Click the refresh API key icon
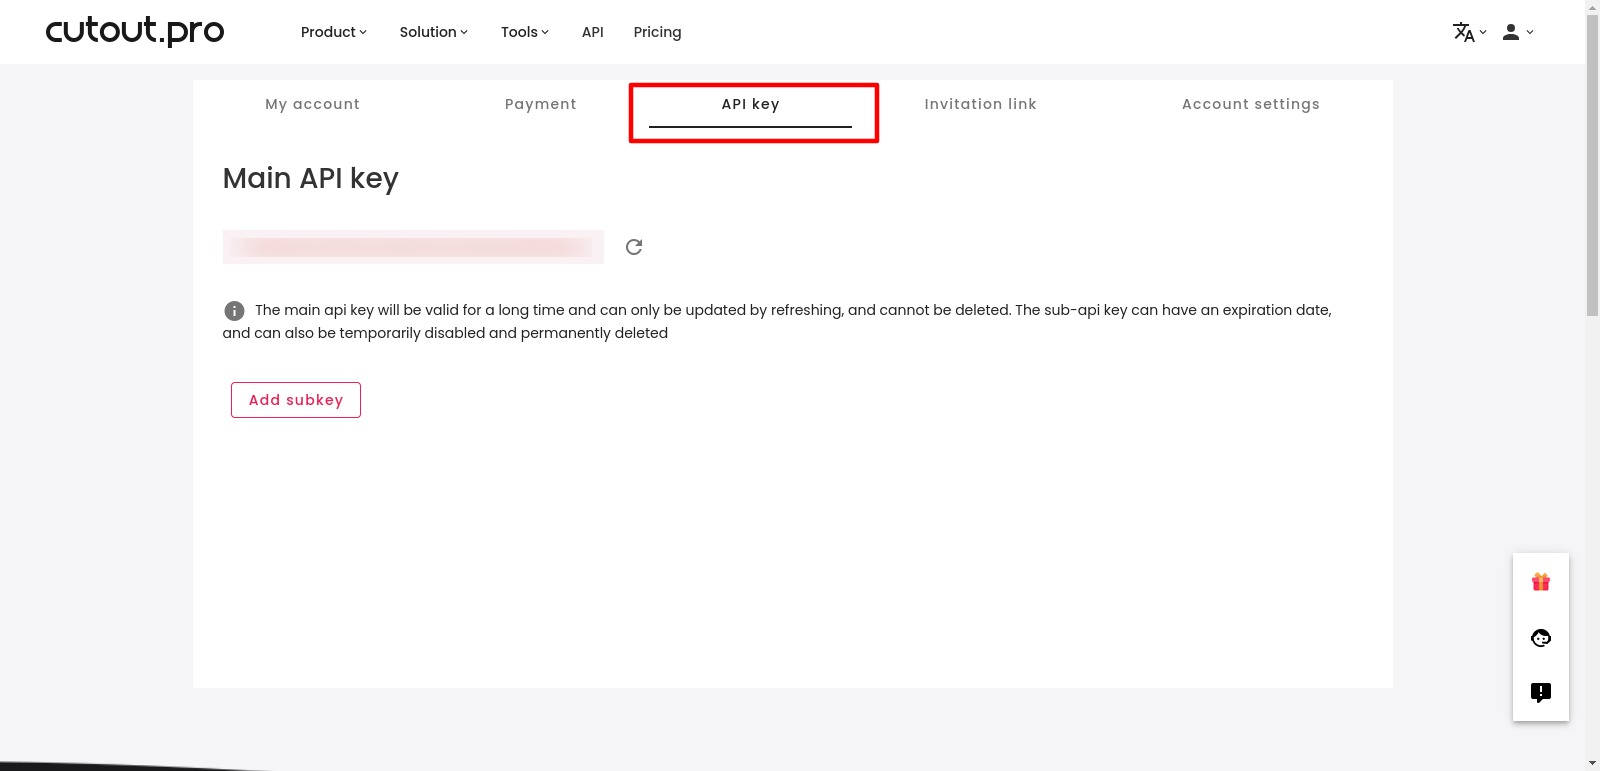This screenshot has height=771, width=1600. (634, 247)
